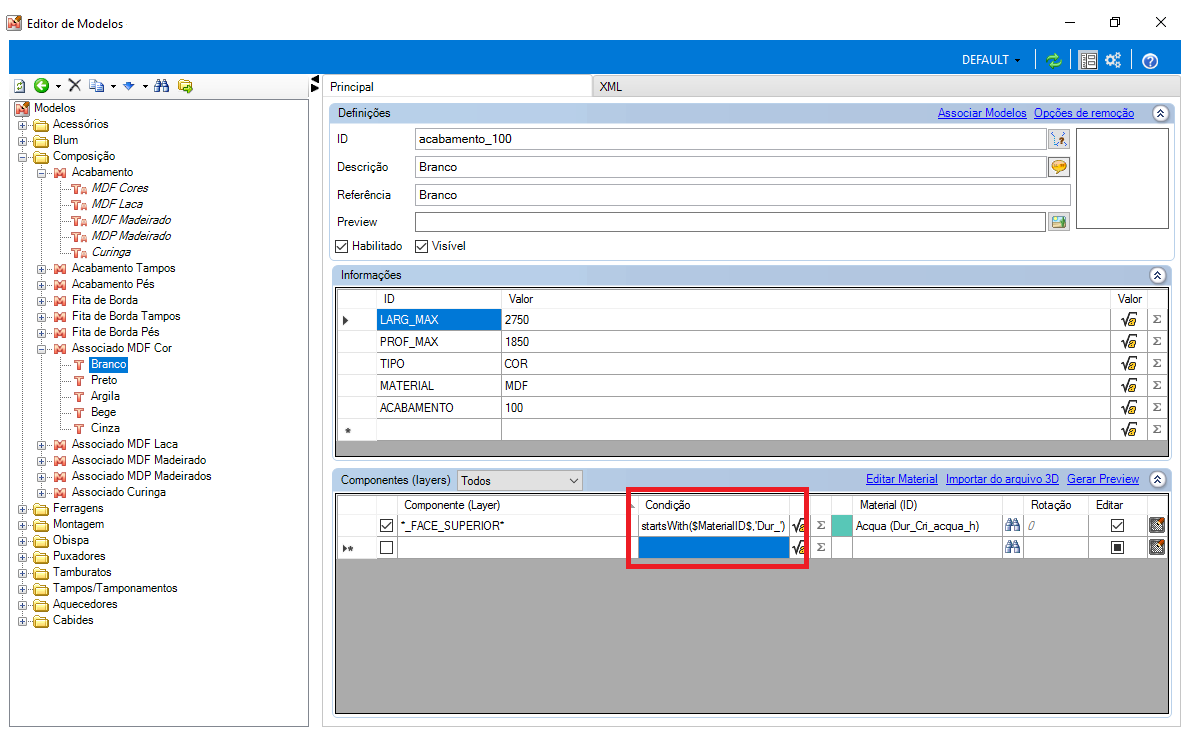
Task: Toggle Editar checkbox in Acqua row
Action: pos(1117,526)
